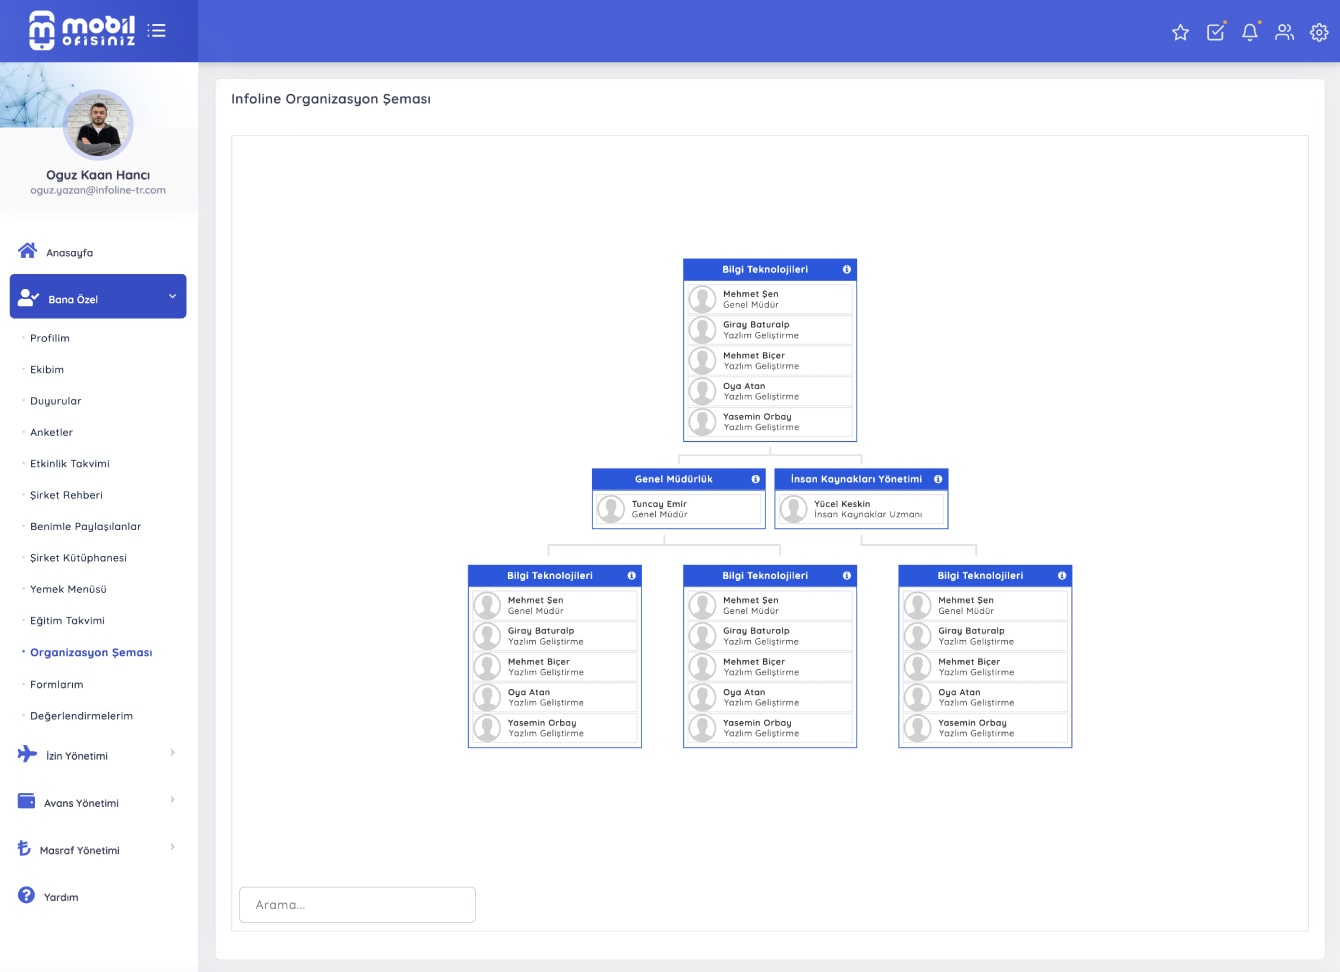The image size is (1340, 972).
Task: Select Oya Atan in bottom-middle card
Action: pyautogui.click(x=770, y=697)
